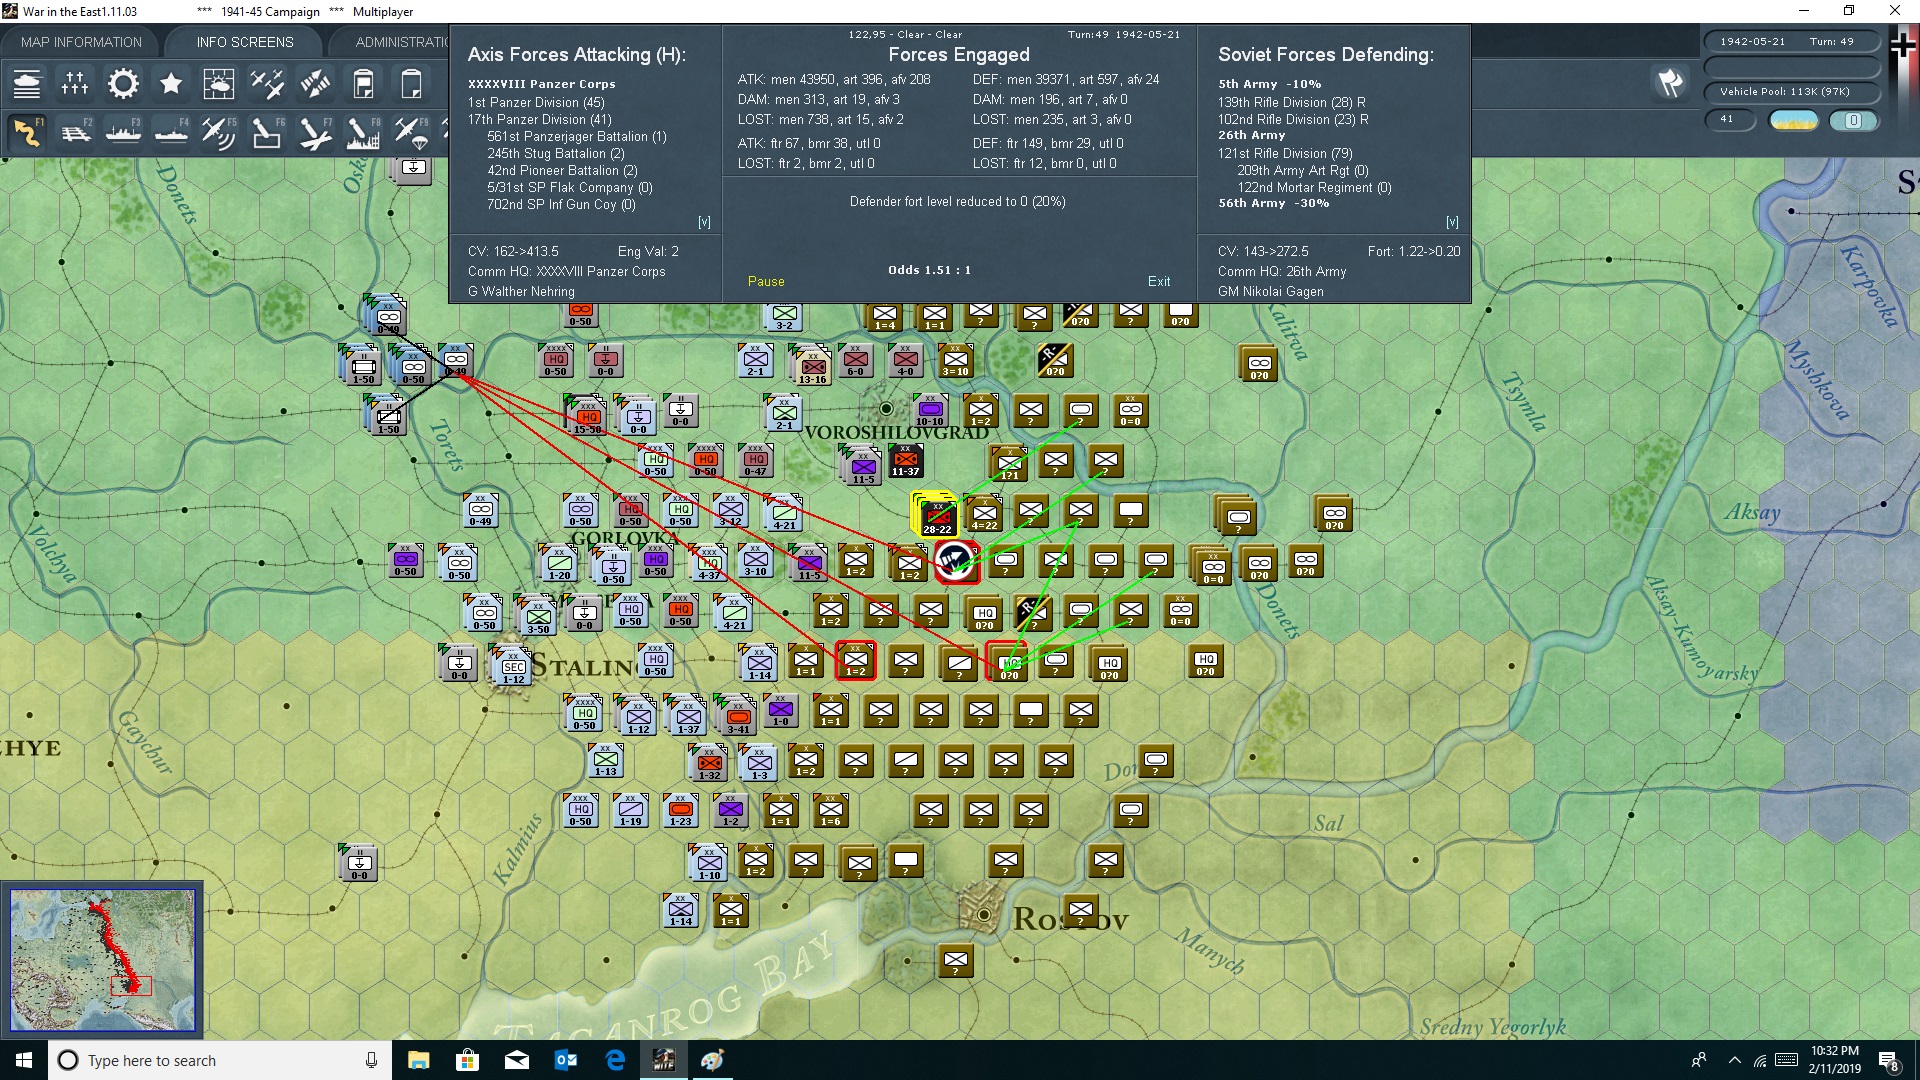Select the F2 rail movement mode
The width and height of the screenshot is (1920, 1080).
pos(76,132)
